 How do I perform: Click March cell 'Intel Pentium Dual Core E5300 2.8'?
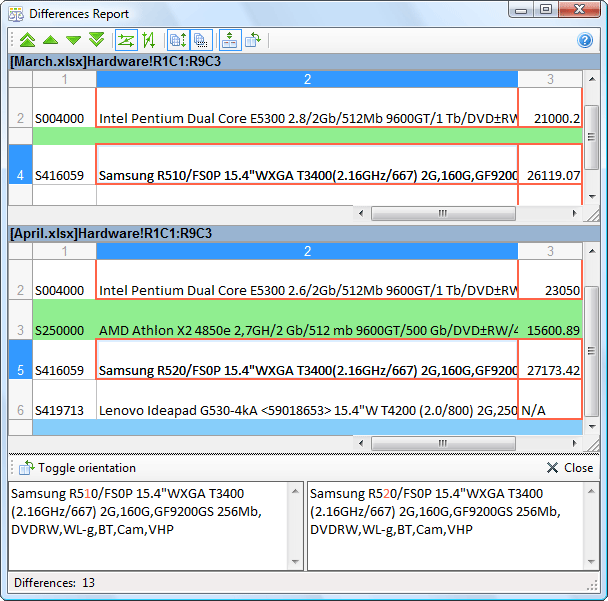pyautogui.click(x=307, y=108)
